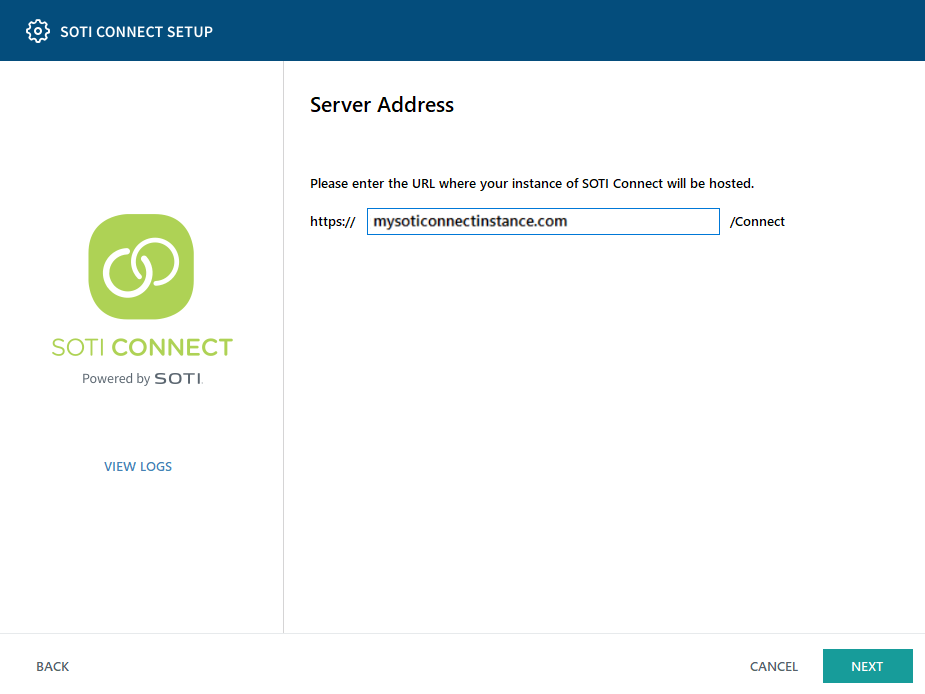Go to the previous step with BACK
The image size is (925, 694).
point(53,666)
